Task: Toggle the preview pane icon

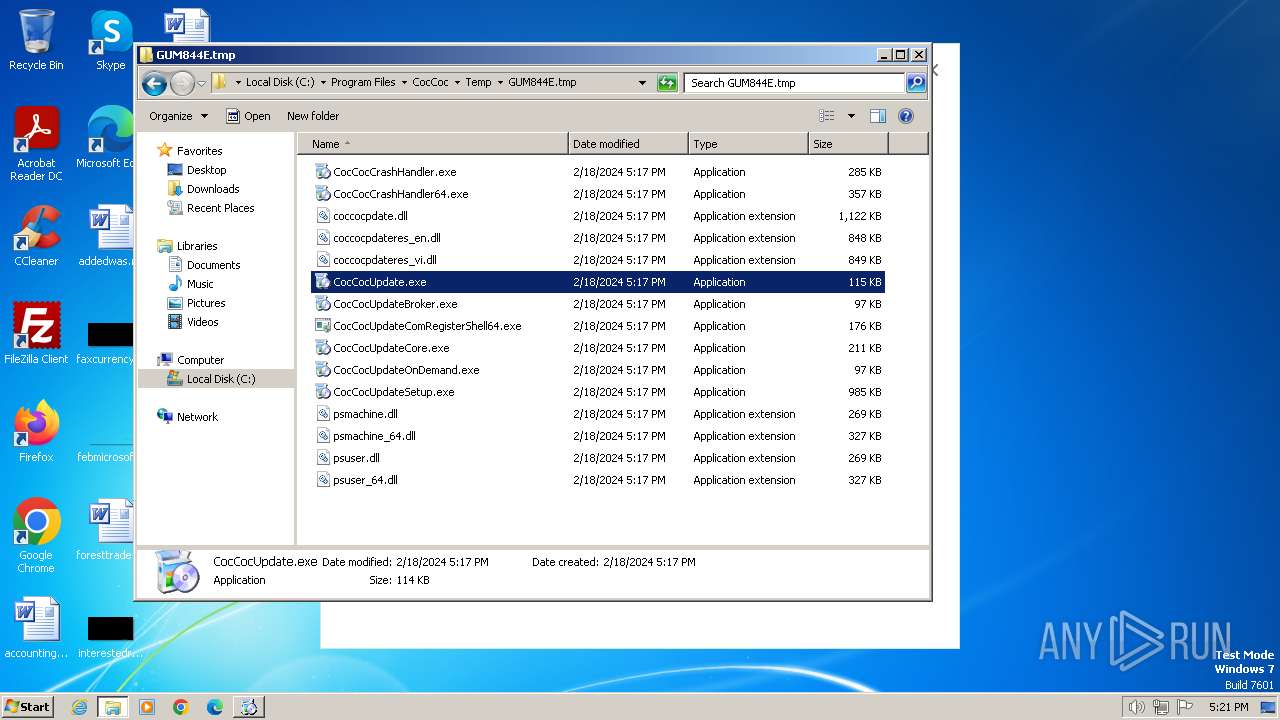Action: click(878, 116)
